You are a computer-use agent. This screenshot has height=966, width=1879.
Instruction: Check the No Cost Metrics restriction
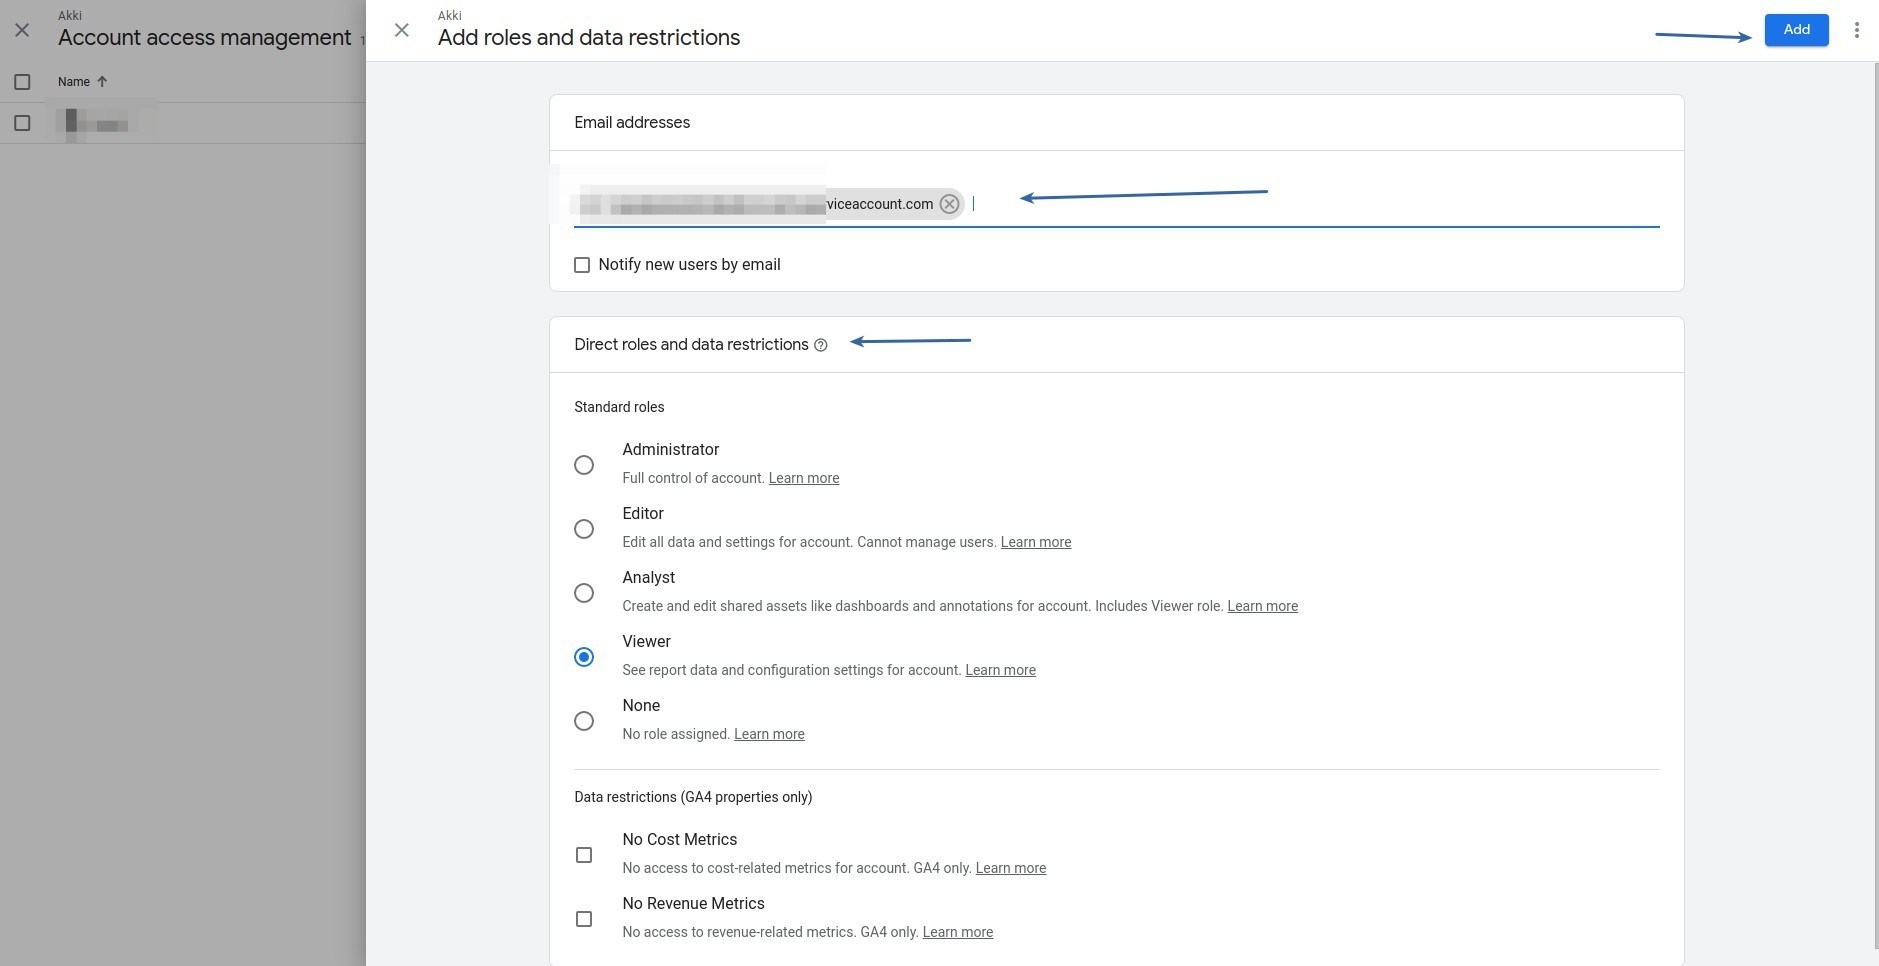click(584, 855)
